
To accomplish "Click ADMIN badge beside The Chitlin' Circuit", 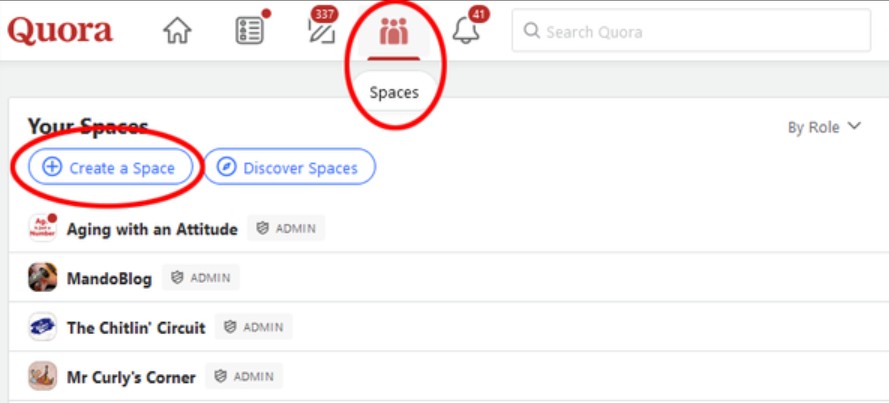I will click(x=253, y=327).
